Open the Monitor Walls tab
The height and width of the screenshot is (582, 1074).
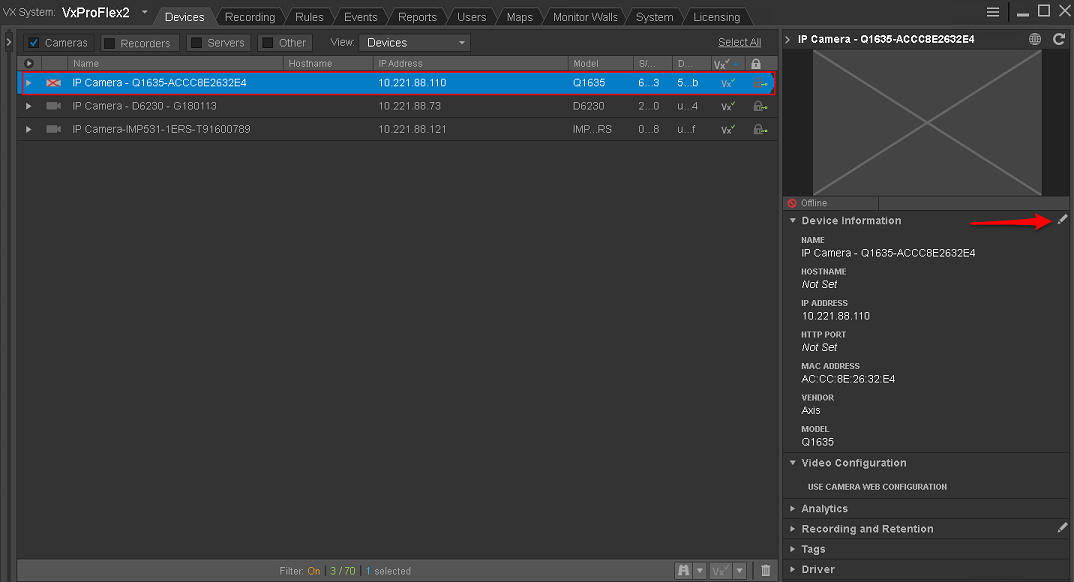pyautogui.click(x=585, y=17)
